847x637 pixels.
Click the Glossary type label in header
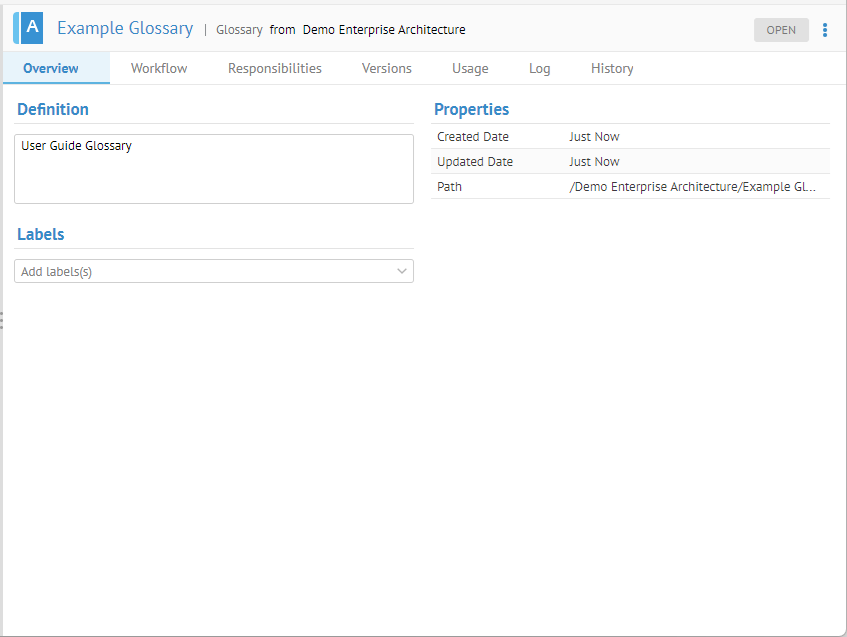(239, 30)
